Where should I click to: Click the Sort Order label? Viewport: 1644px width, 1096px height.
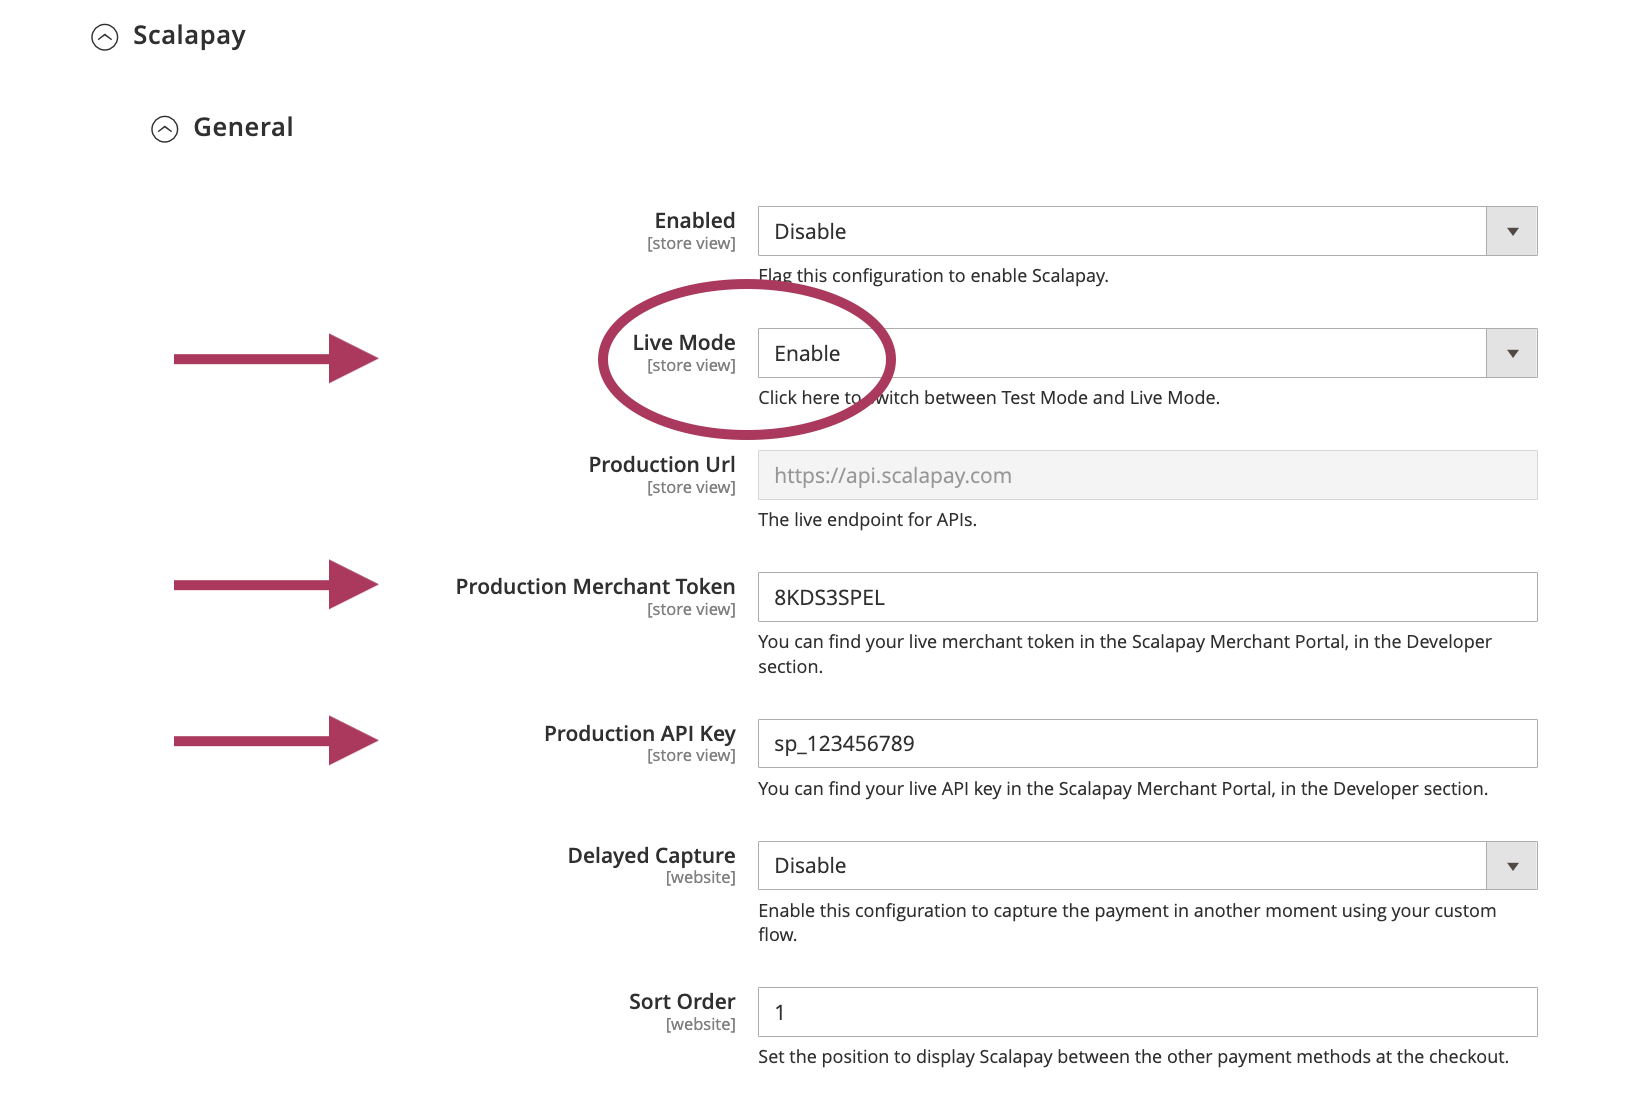point(682,1001)
